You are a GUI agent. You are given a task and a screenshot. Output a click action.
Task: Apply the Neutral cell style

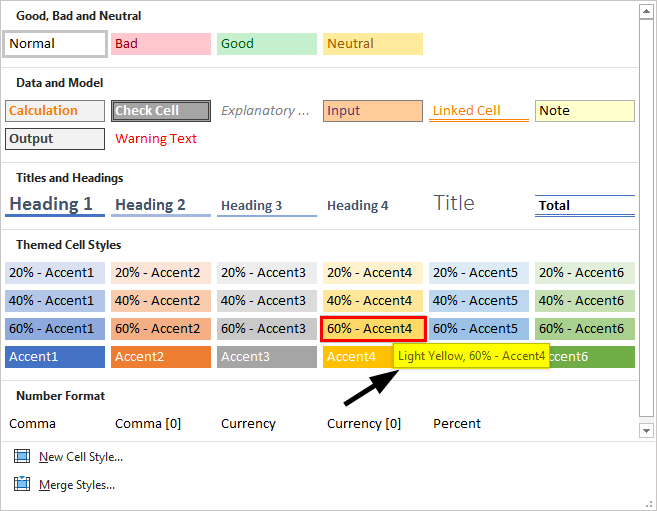[373, 44]
